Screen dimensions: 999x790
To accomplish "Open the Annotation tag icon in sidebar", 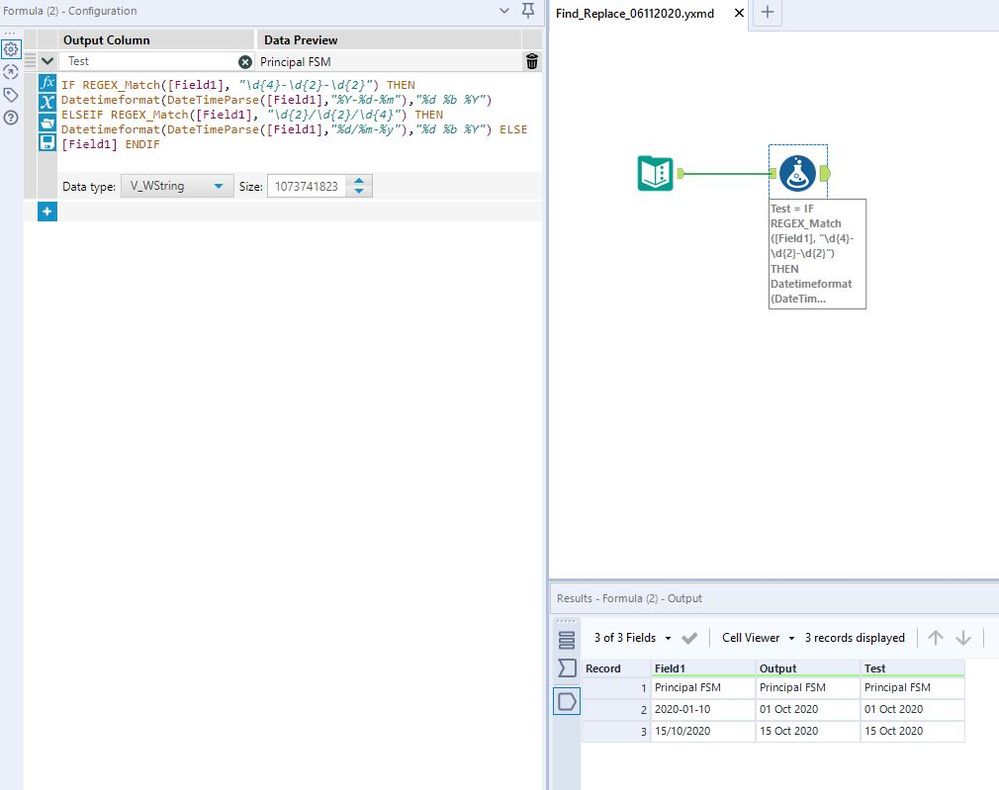I will click(x=11, y=95).
